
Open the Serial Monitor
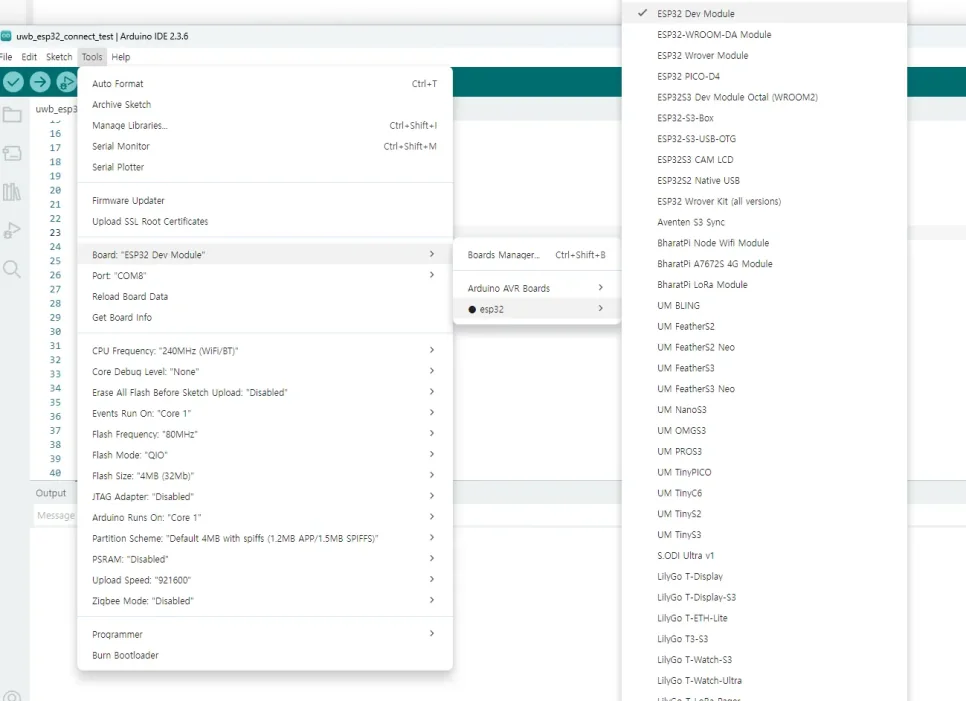click(x=265, y=146)
